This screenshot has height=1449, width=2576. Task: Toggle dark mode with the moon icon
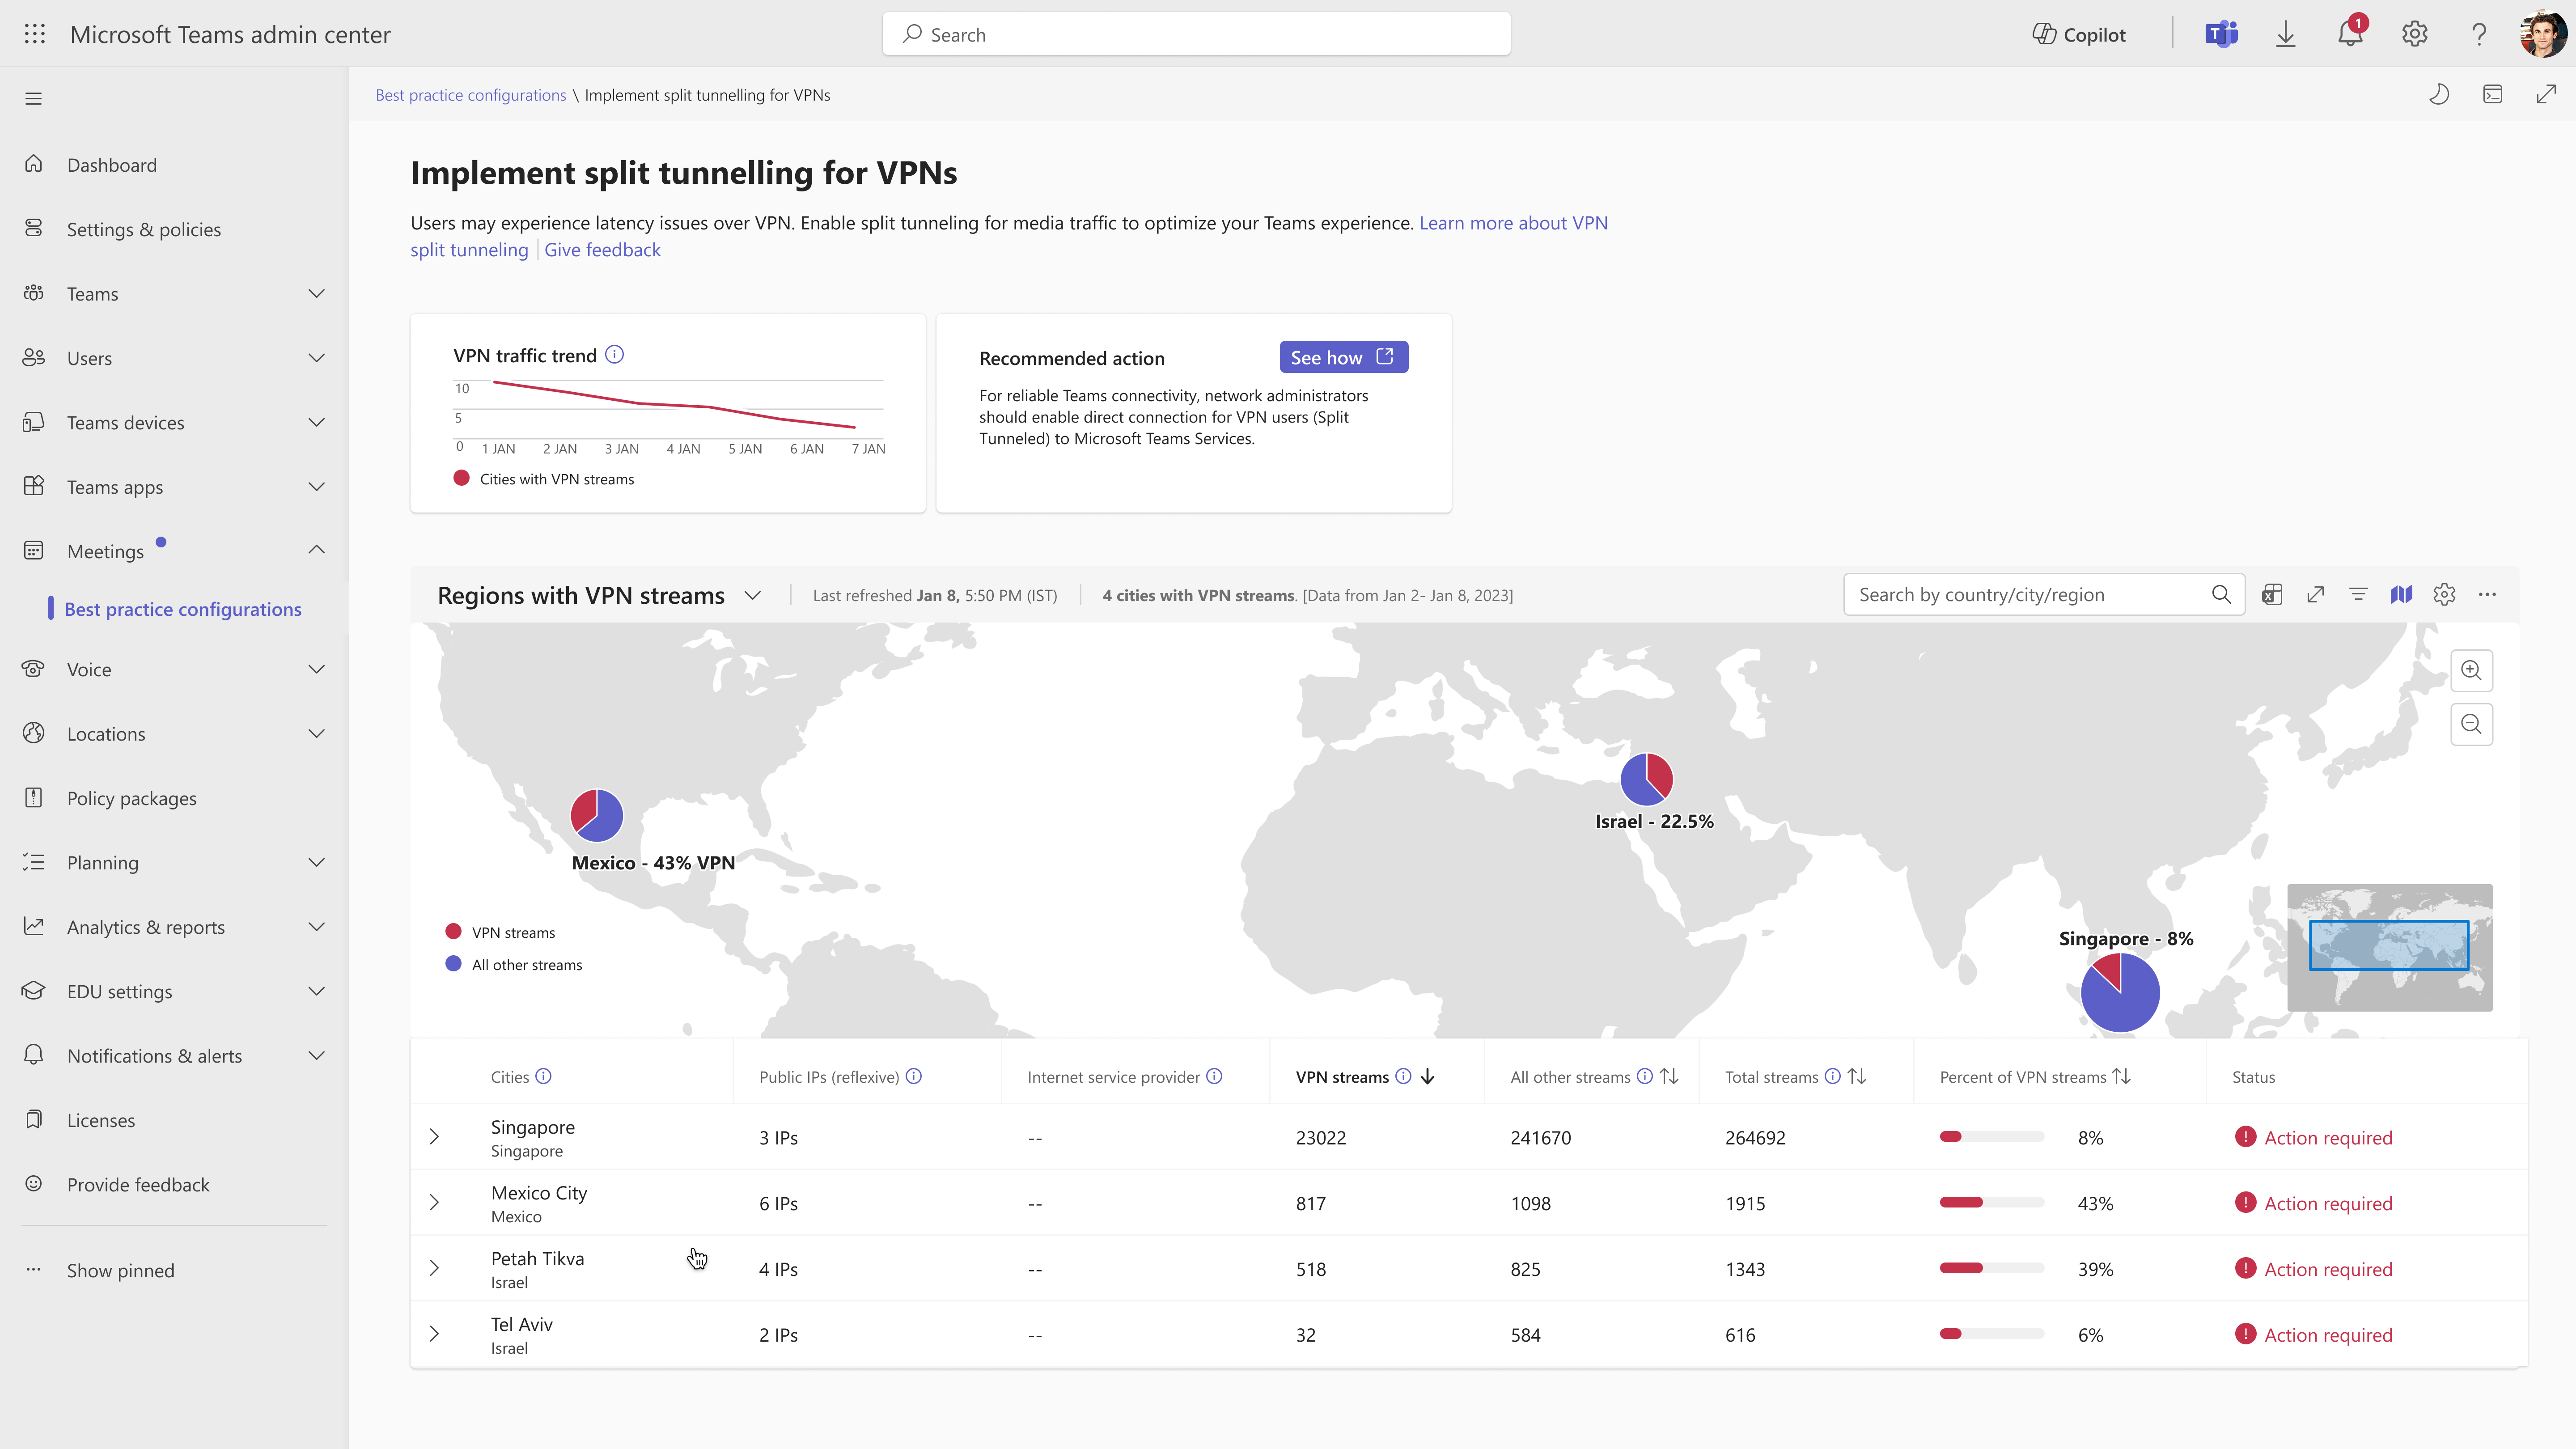[2440, 94]
